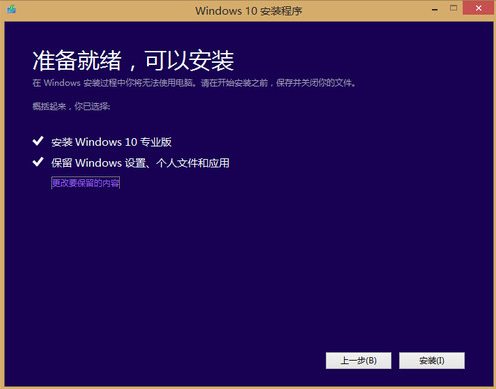Viewport: 496px width, 389px height.
Task: Click the Windows 10 setup icon in title bar
Action: point(11,9)
